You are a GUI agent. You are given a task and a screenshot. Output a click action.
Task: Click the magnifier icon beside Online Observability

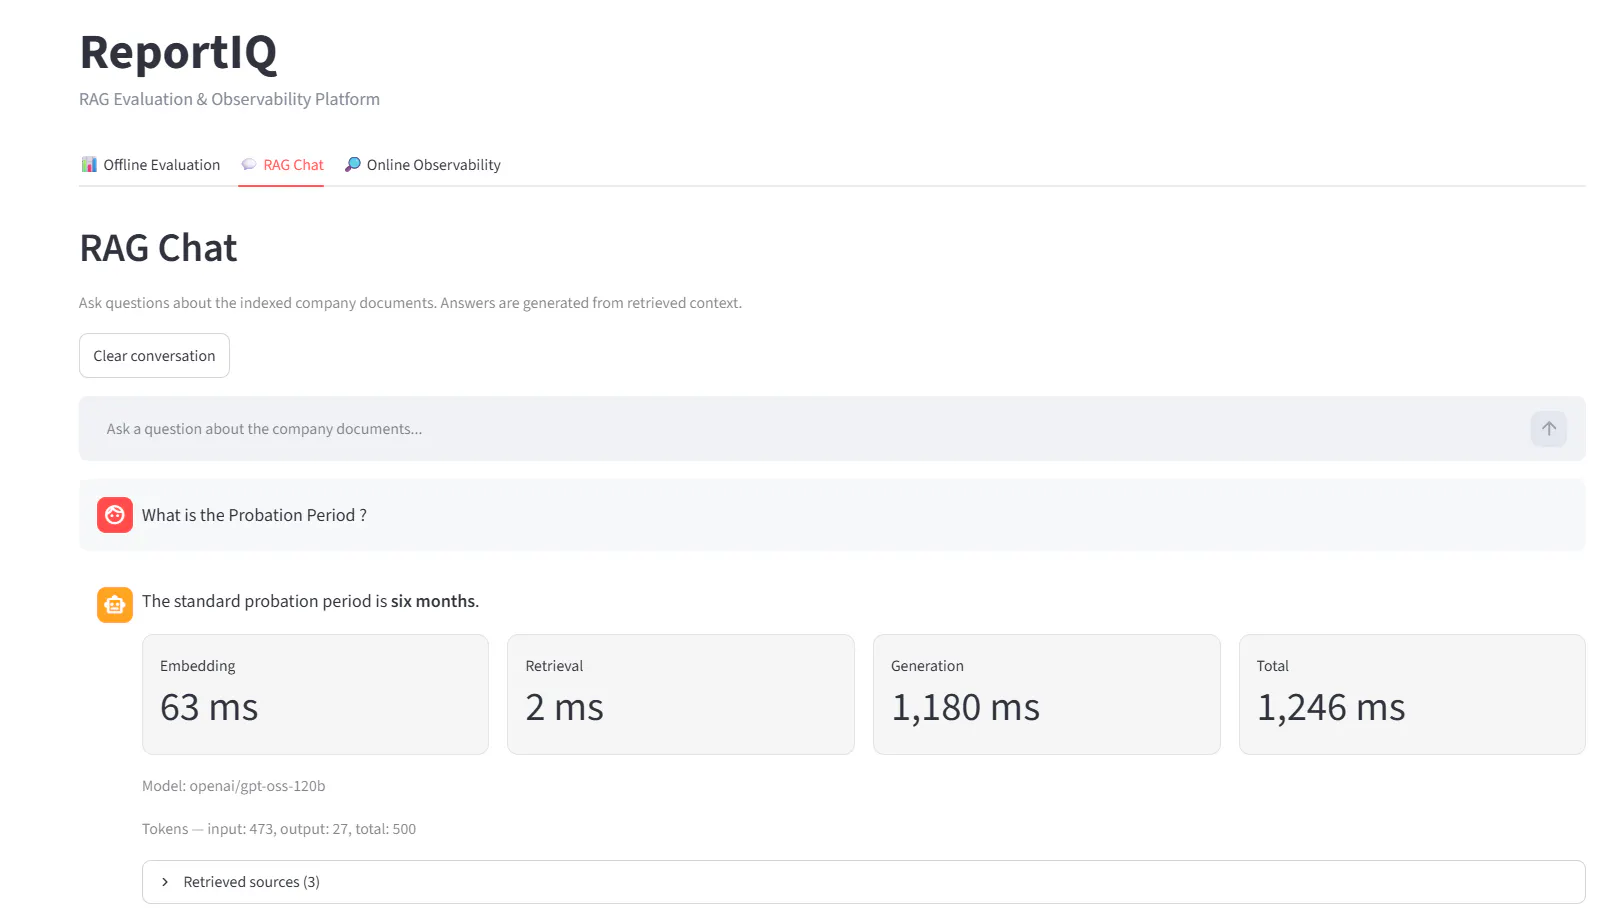[352, 164]
